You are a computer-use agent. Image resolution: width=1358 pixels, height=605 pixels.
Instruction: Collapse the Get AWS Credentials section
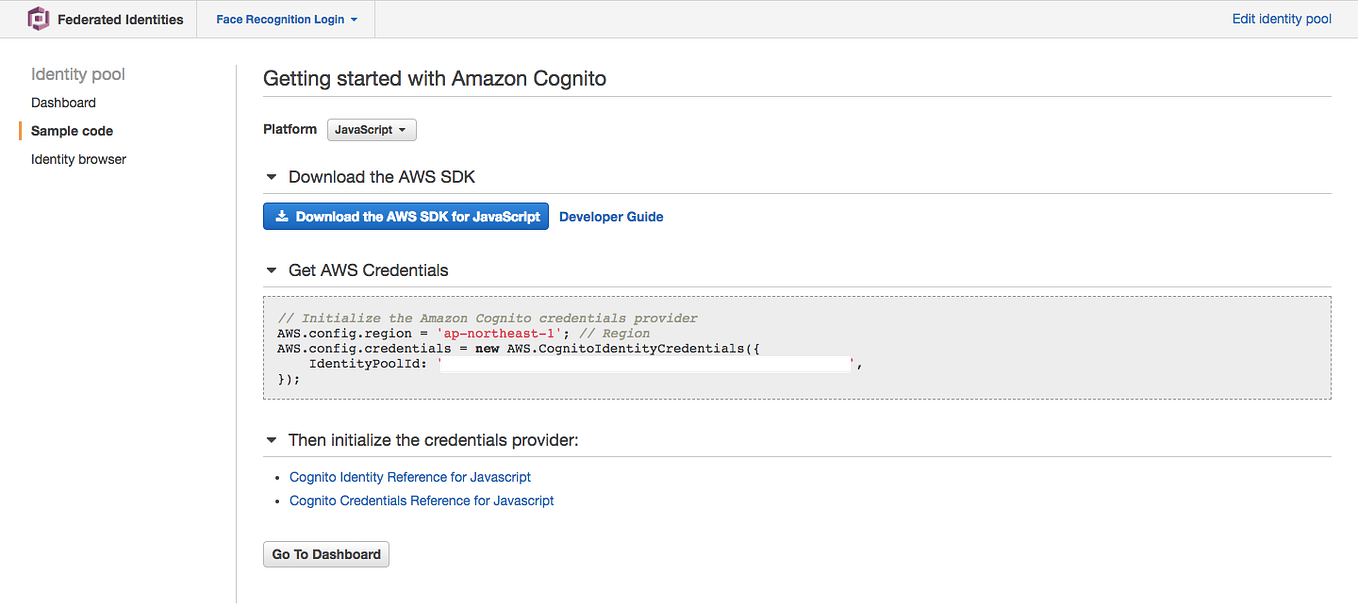tap(271, 270)
